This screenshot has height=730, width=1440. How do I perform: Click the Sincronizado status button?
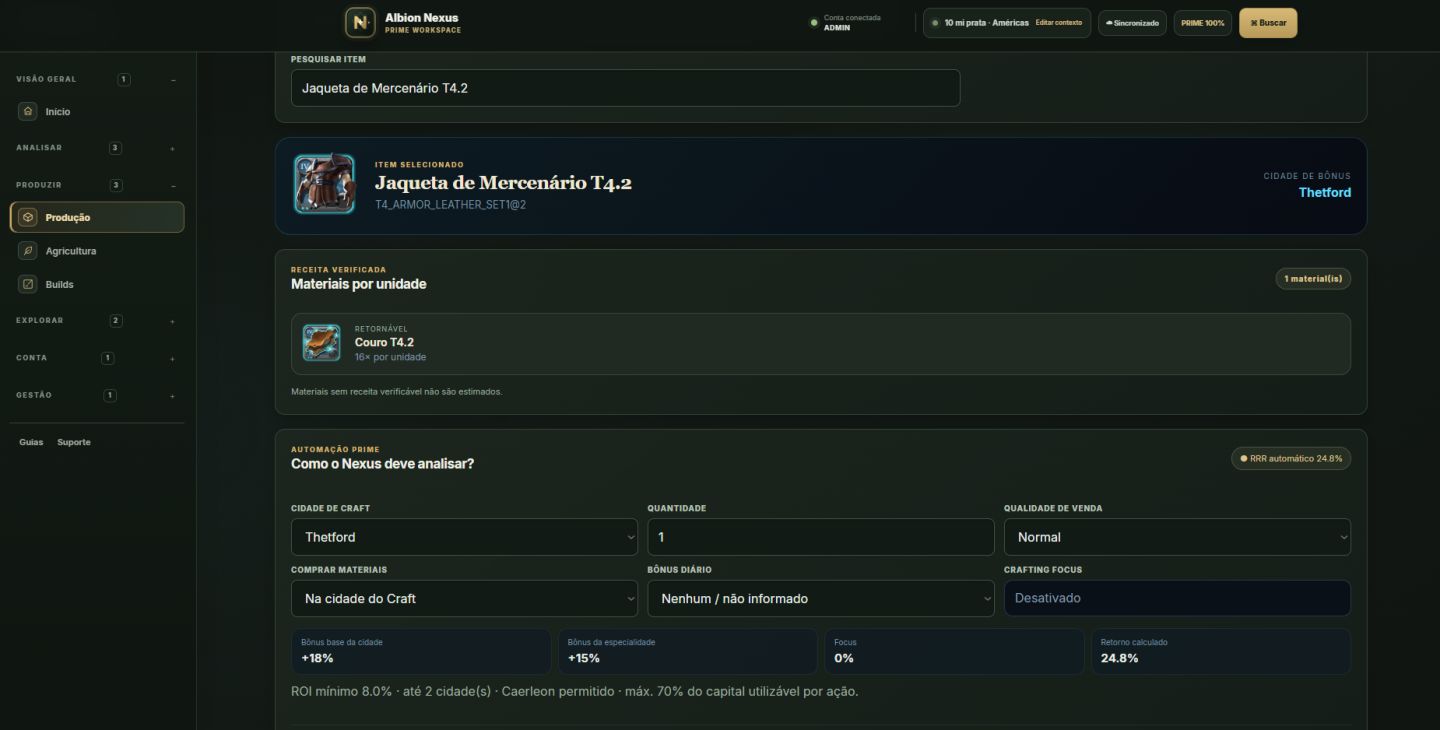[x=1132, y=23]
